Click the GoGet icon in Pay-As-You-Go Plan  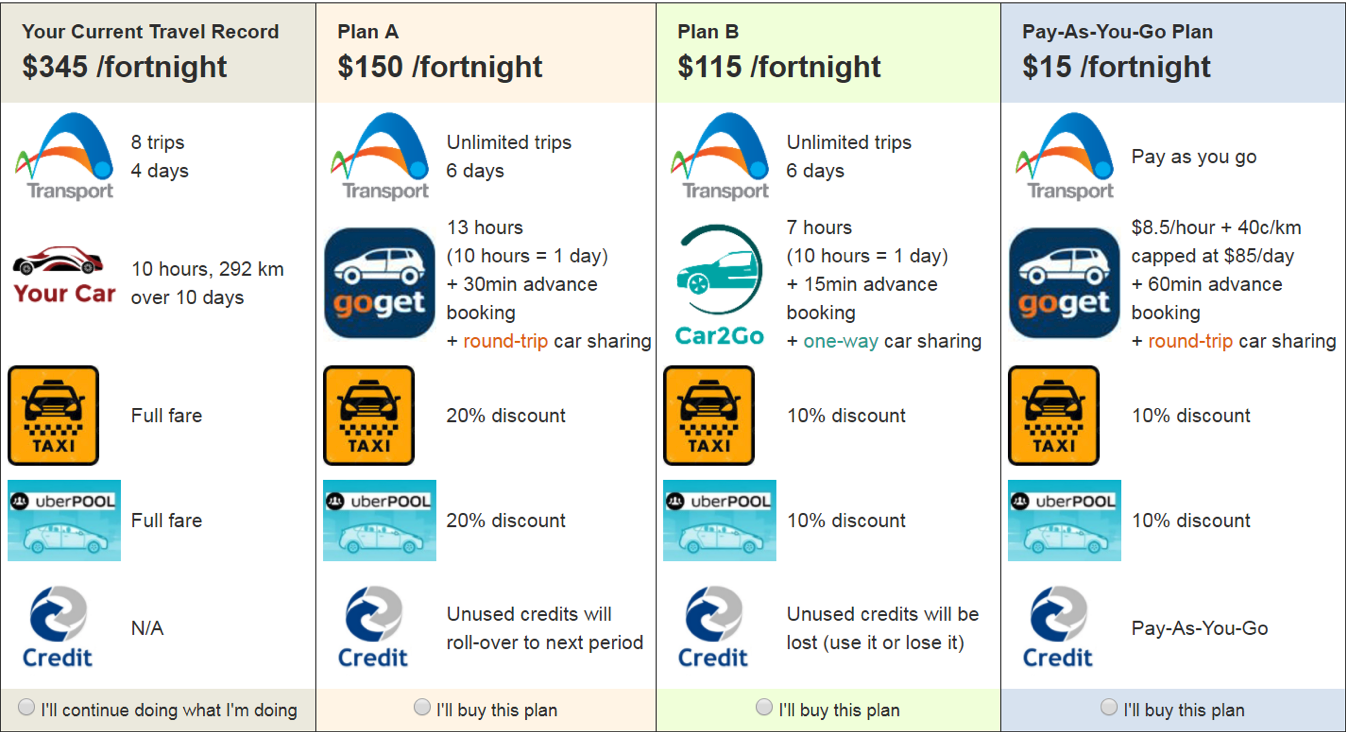pyautogui.click(x=1064, y=284)
